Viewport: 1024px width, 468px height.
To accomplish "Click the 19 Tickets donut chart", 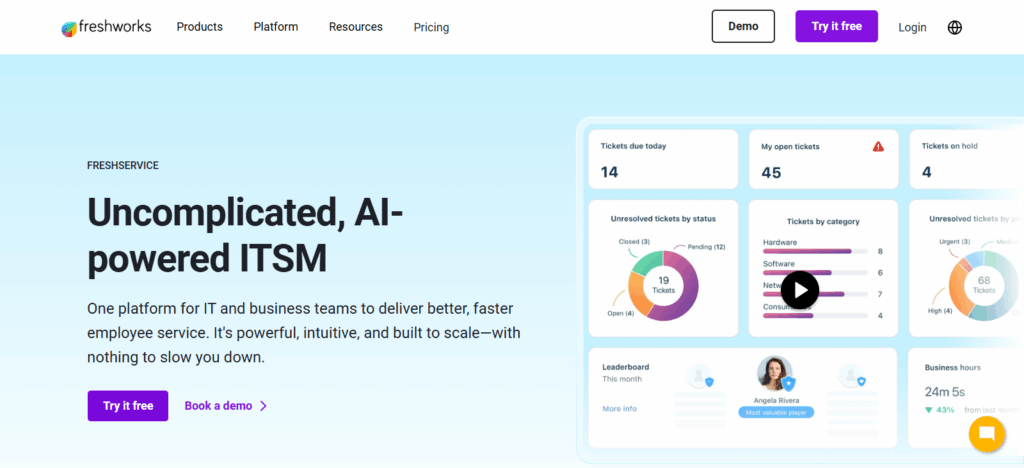I will [661, 285].
